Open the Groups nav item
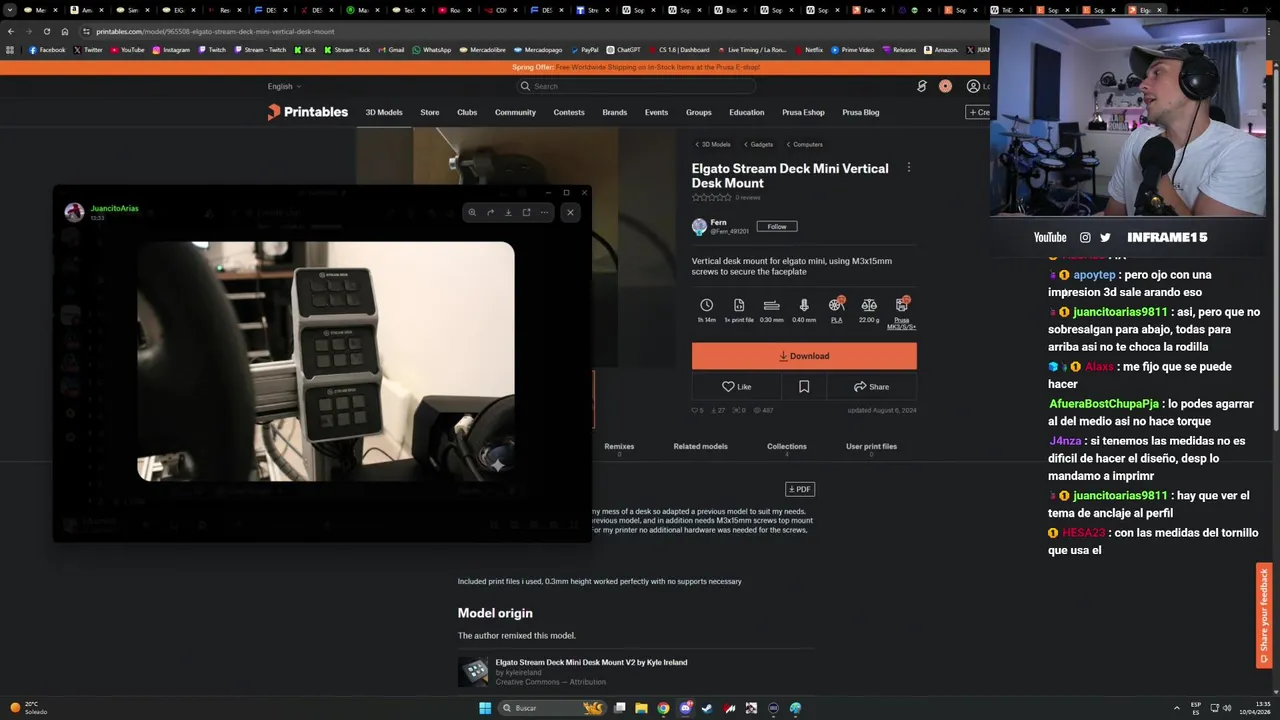Image resolution: width=1280 pixels, height=720 pixels. (x=699, y=112)
